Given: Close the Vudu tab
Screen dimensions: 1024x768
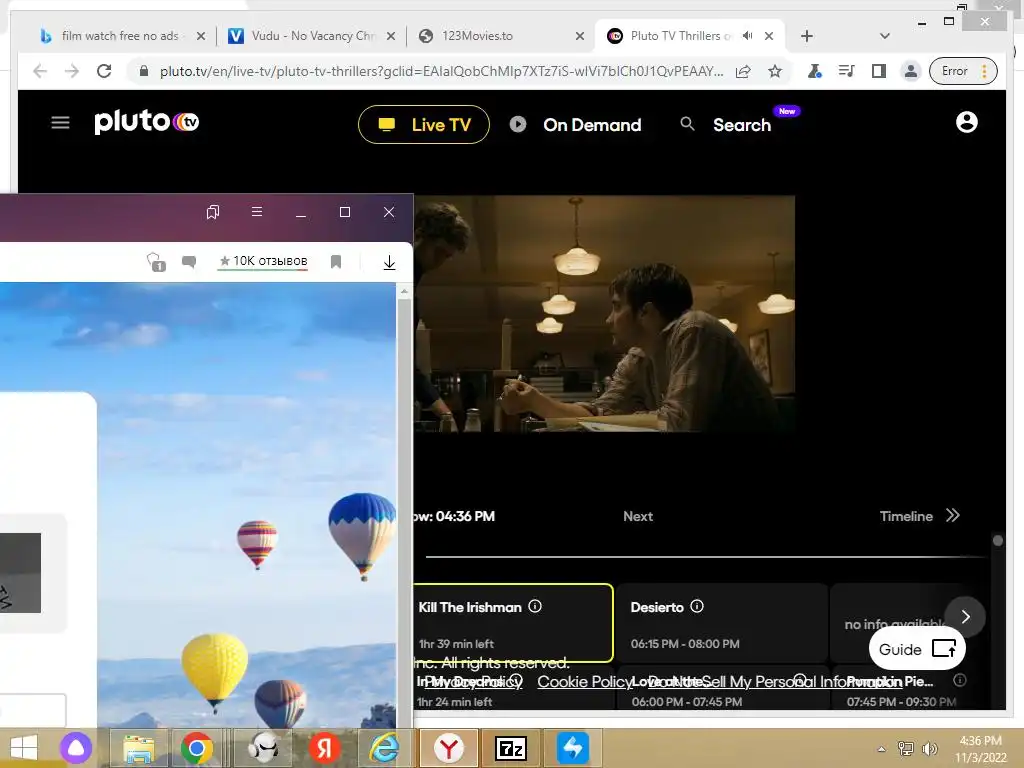Looking at the screenshot, I should pos(391,37).
